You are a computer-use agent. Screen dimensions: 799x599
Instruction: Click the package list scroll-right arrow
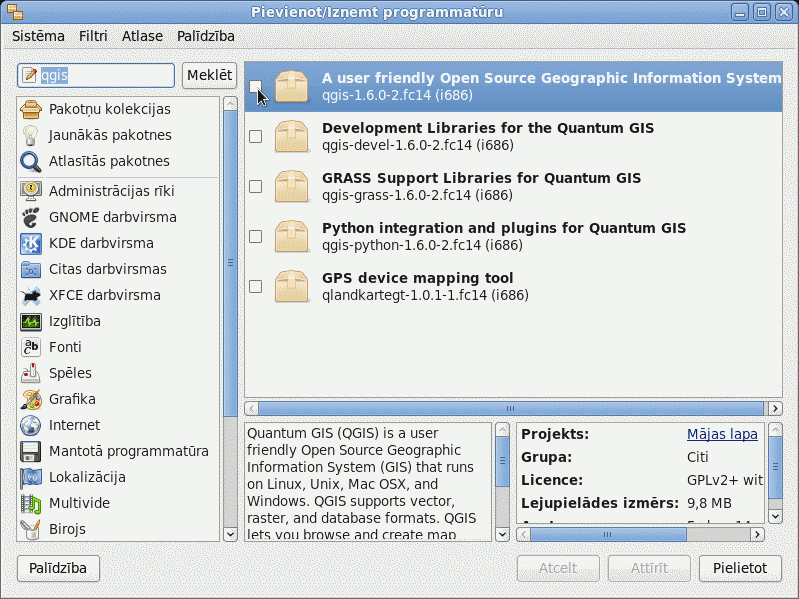pos(775,409)
